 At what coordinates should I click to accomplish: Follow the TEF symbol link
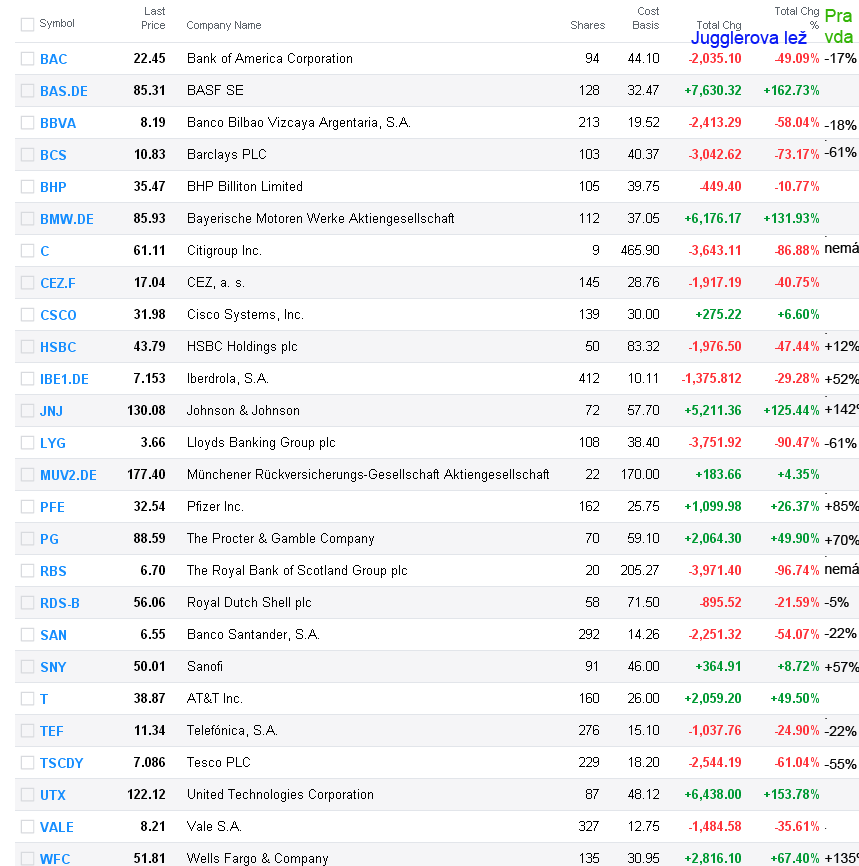(51, 732)
